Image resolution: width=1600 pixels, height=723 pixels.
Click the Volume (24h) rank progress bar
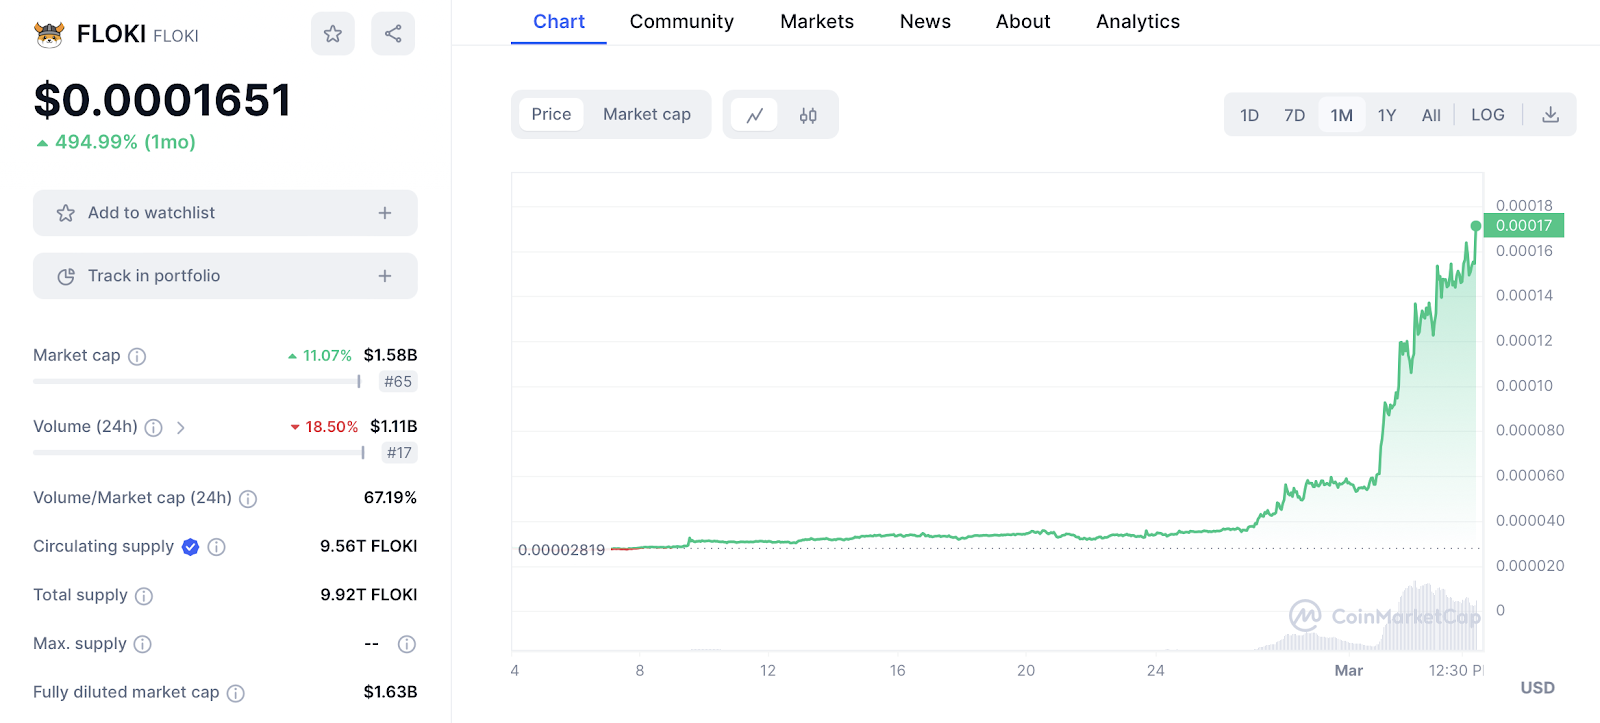[199, 452]
